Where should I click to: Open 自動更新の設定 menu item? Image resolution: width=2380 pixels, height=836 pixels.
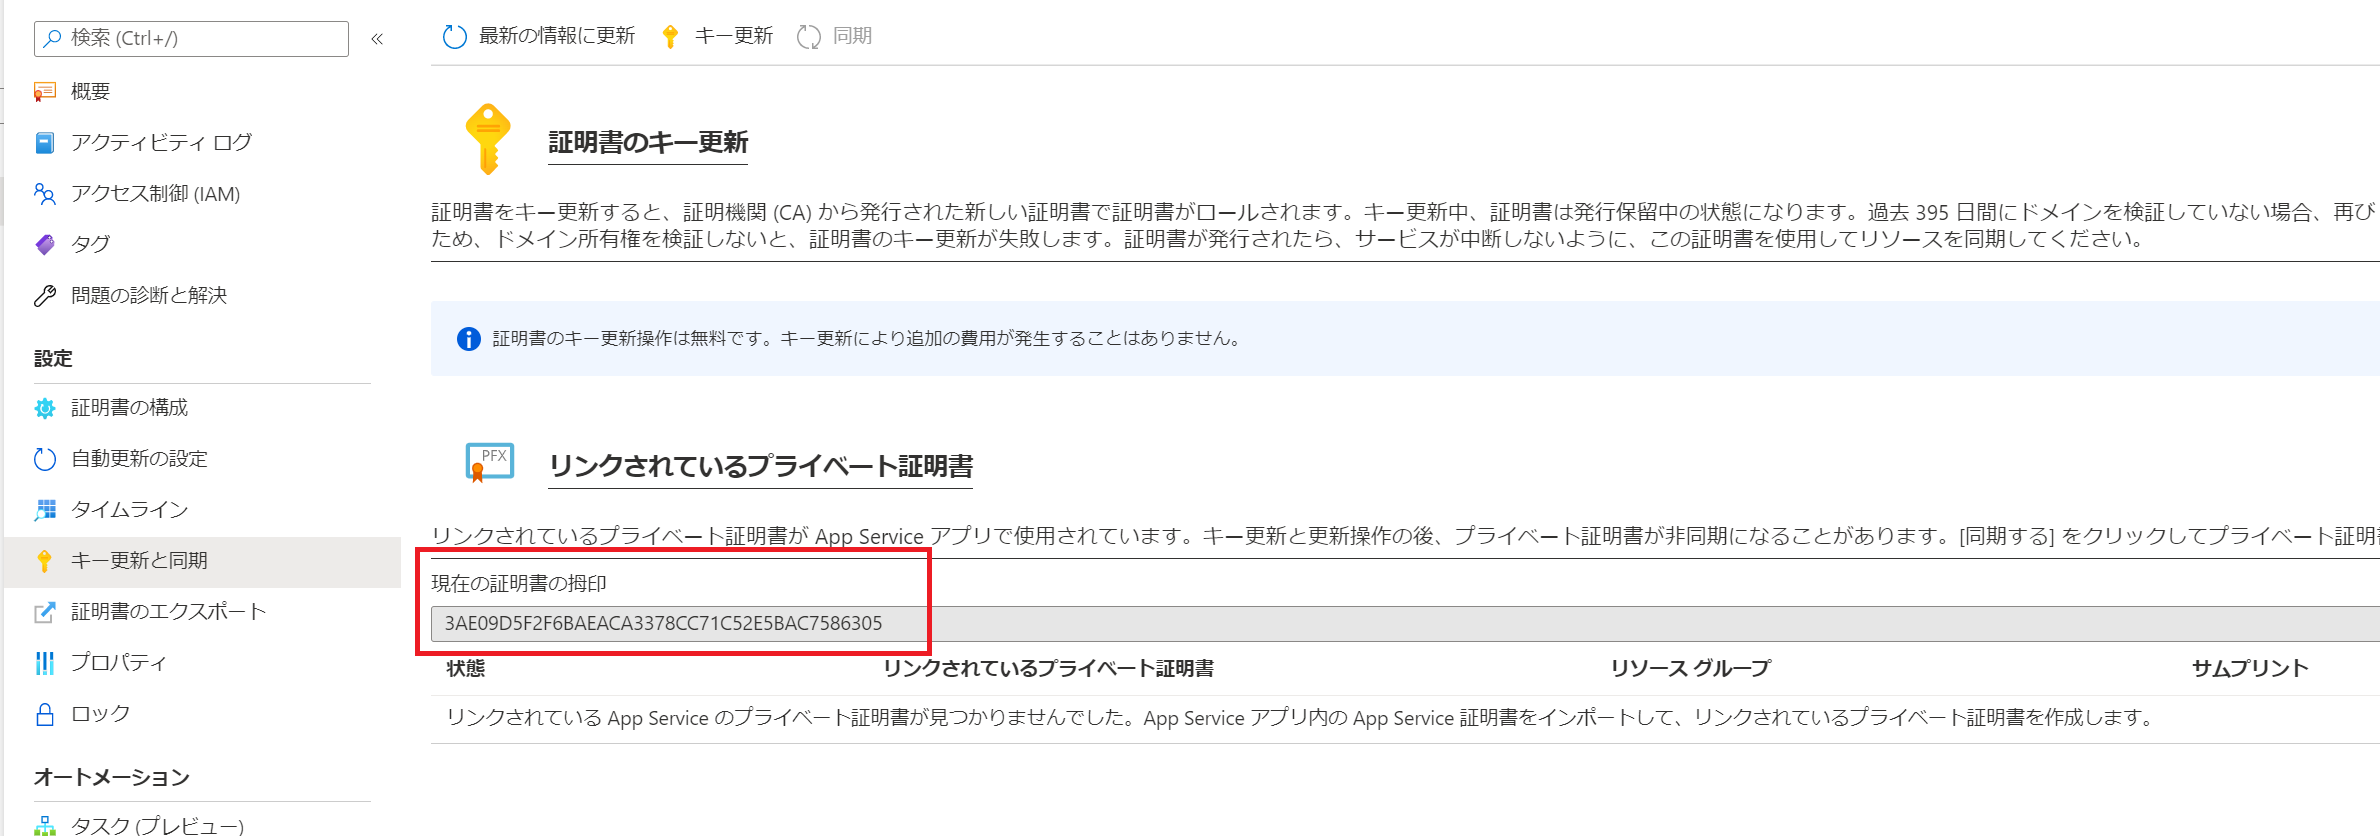(139, 459)
